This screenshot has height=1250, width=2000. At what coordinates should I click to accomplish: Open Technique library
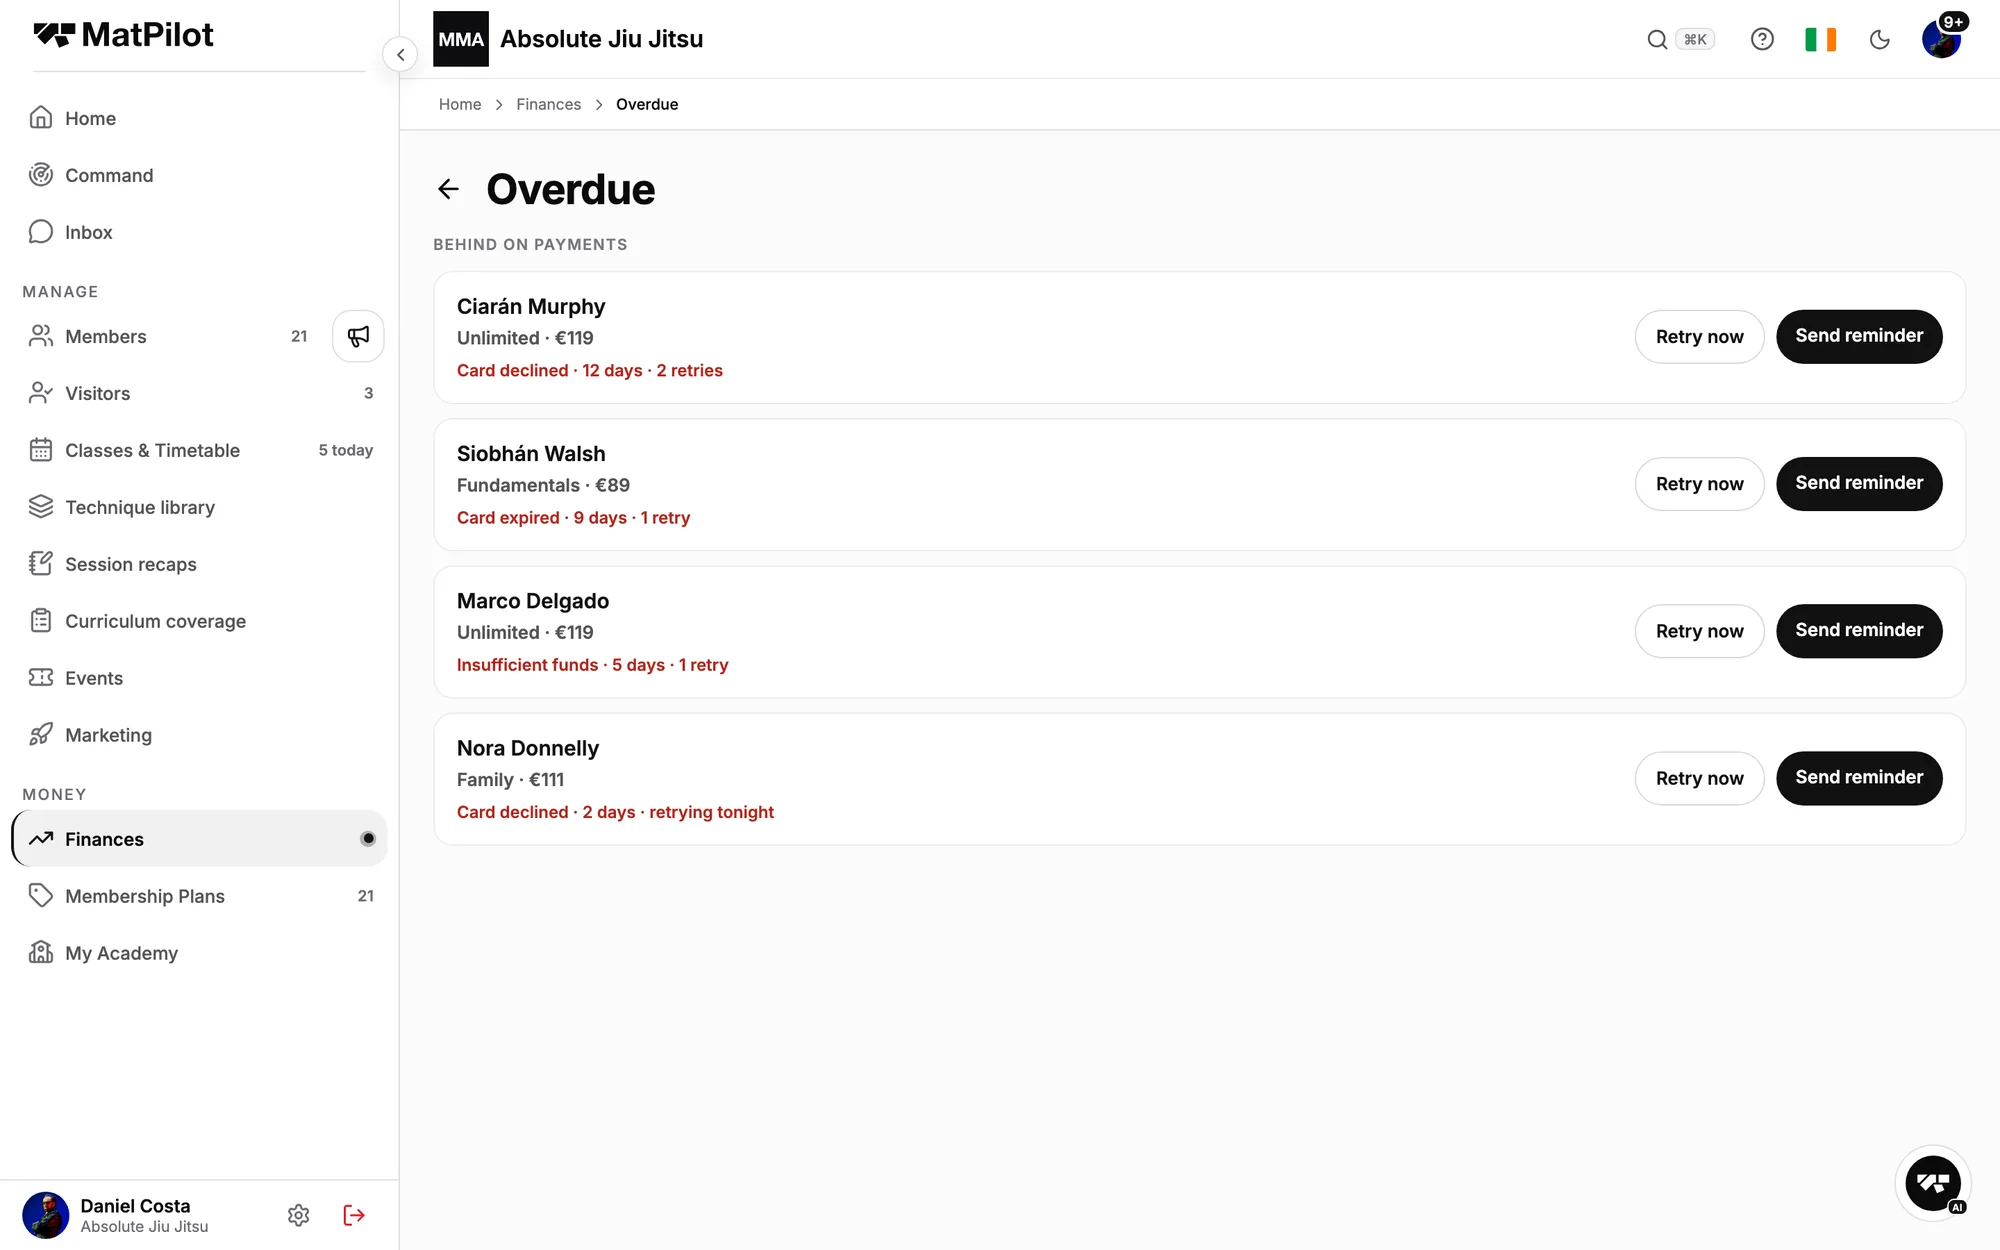199,507
